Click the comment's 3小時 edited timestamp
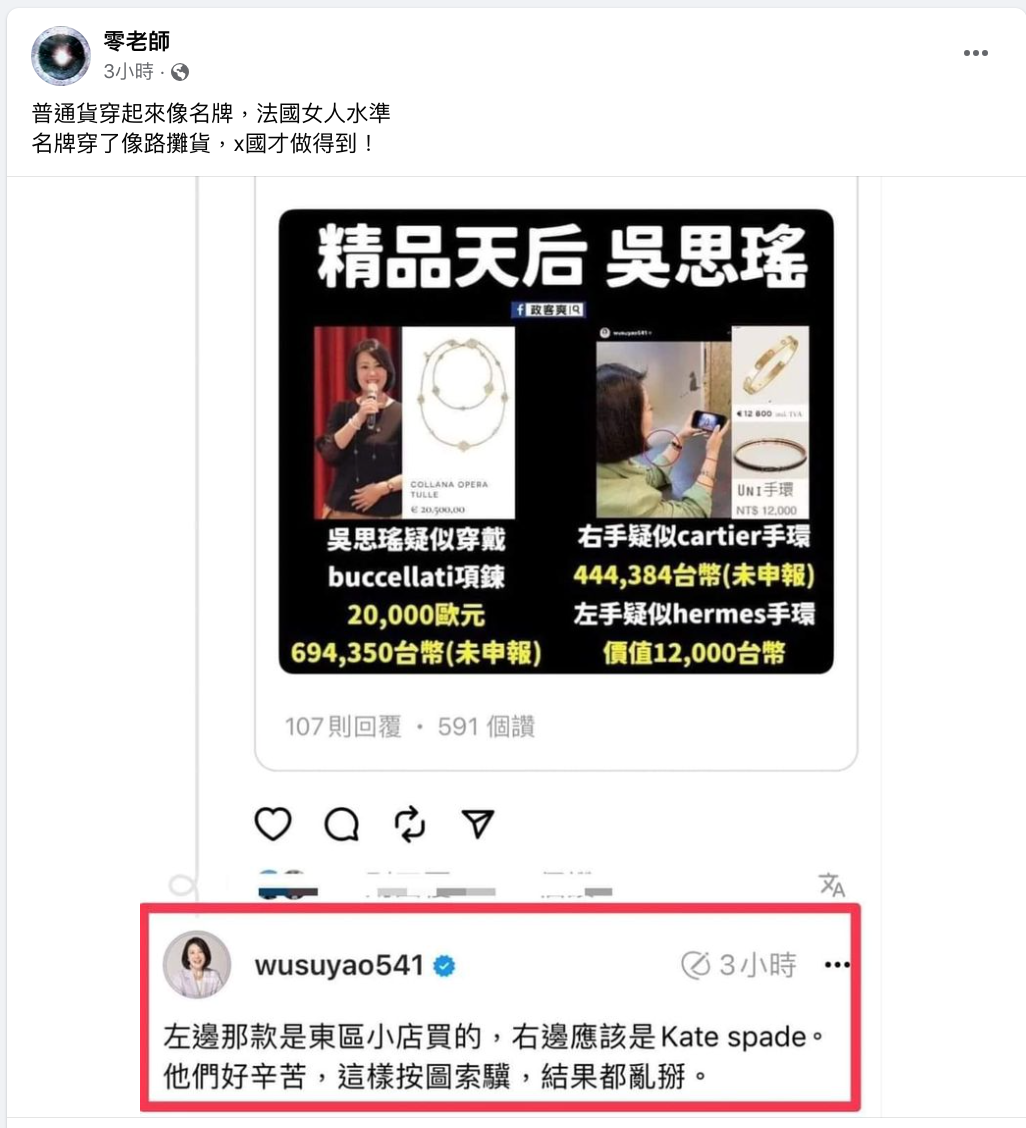Viewport: 1026px width, 1128px height. (739, 965)
